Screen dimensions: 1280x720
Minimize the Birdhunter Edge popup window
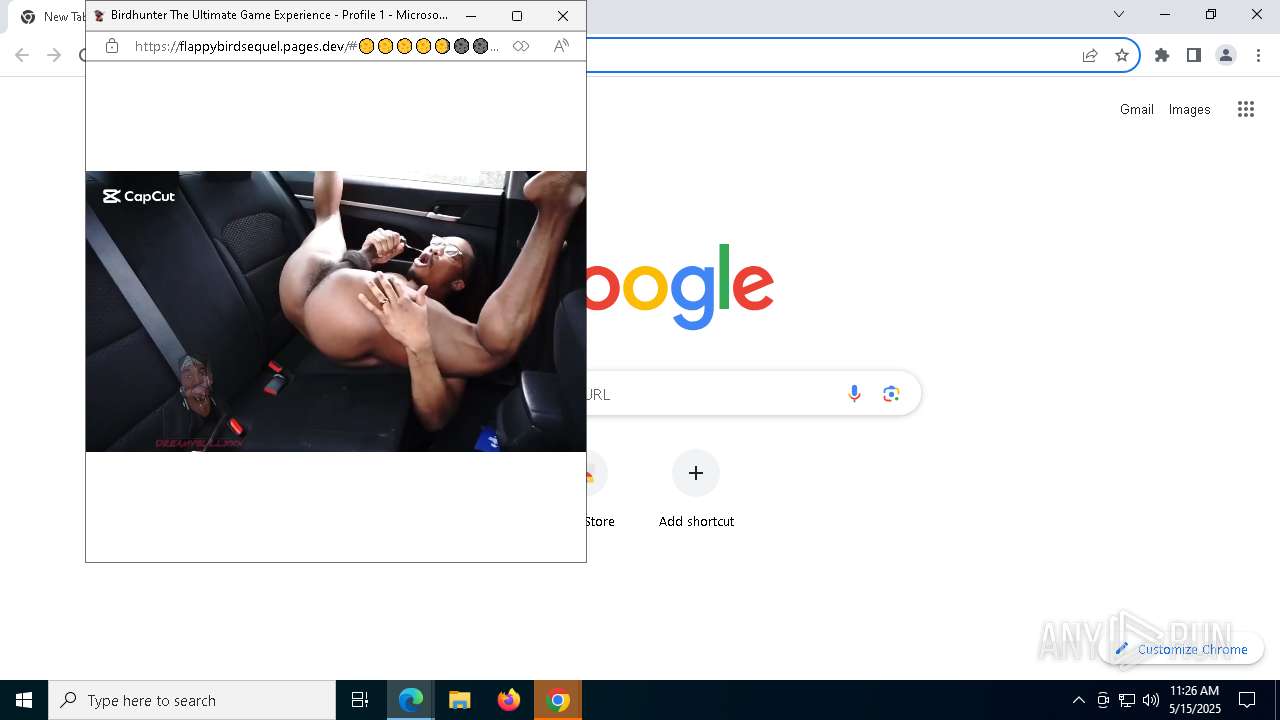pyautogui.click(x=471, y=16)
